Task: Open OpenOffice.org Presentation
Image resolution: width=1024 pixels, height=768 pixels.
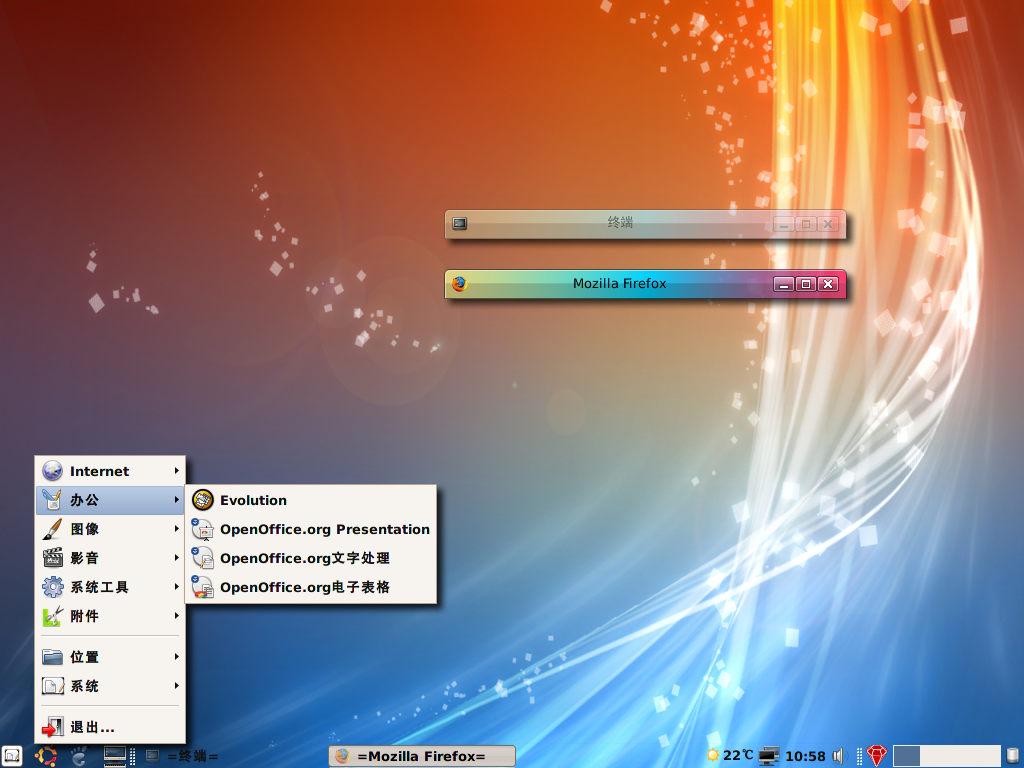Action: (x=311, y=529)
